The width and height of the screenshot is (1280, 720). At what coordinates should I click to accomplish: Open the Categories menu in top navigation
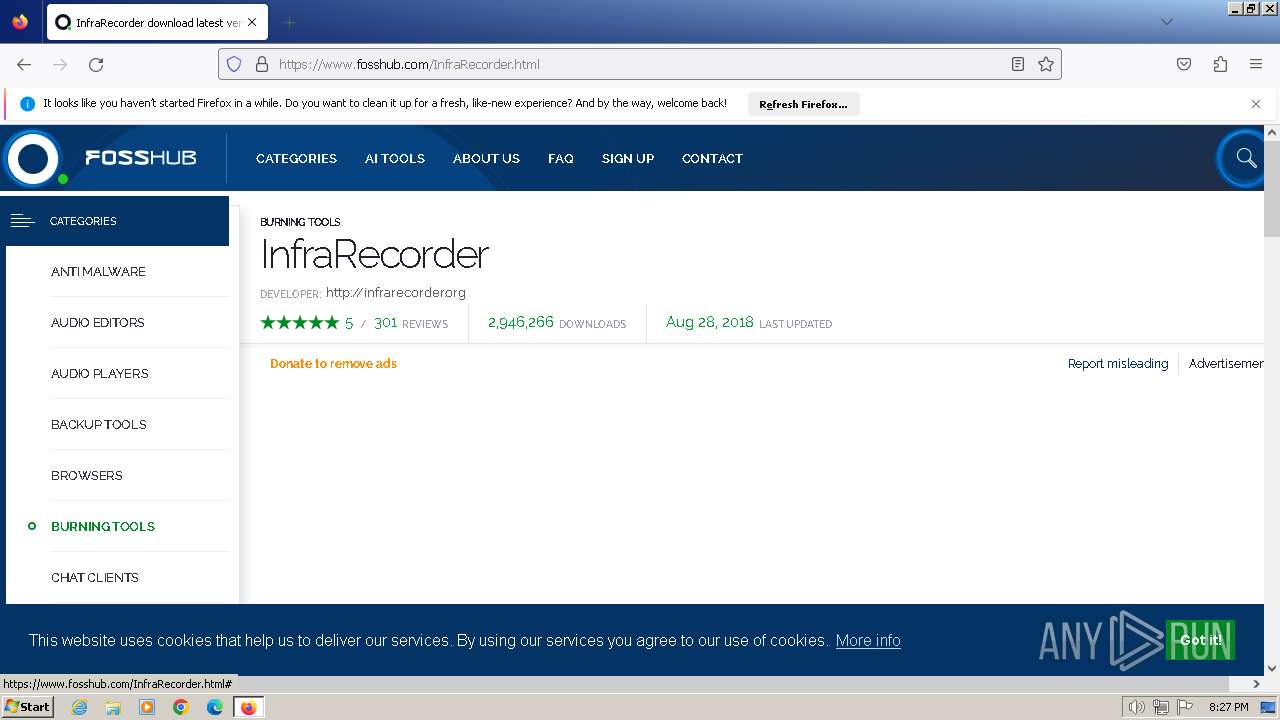(x=296, y=158)
